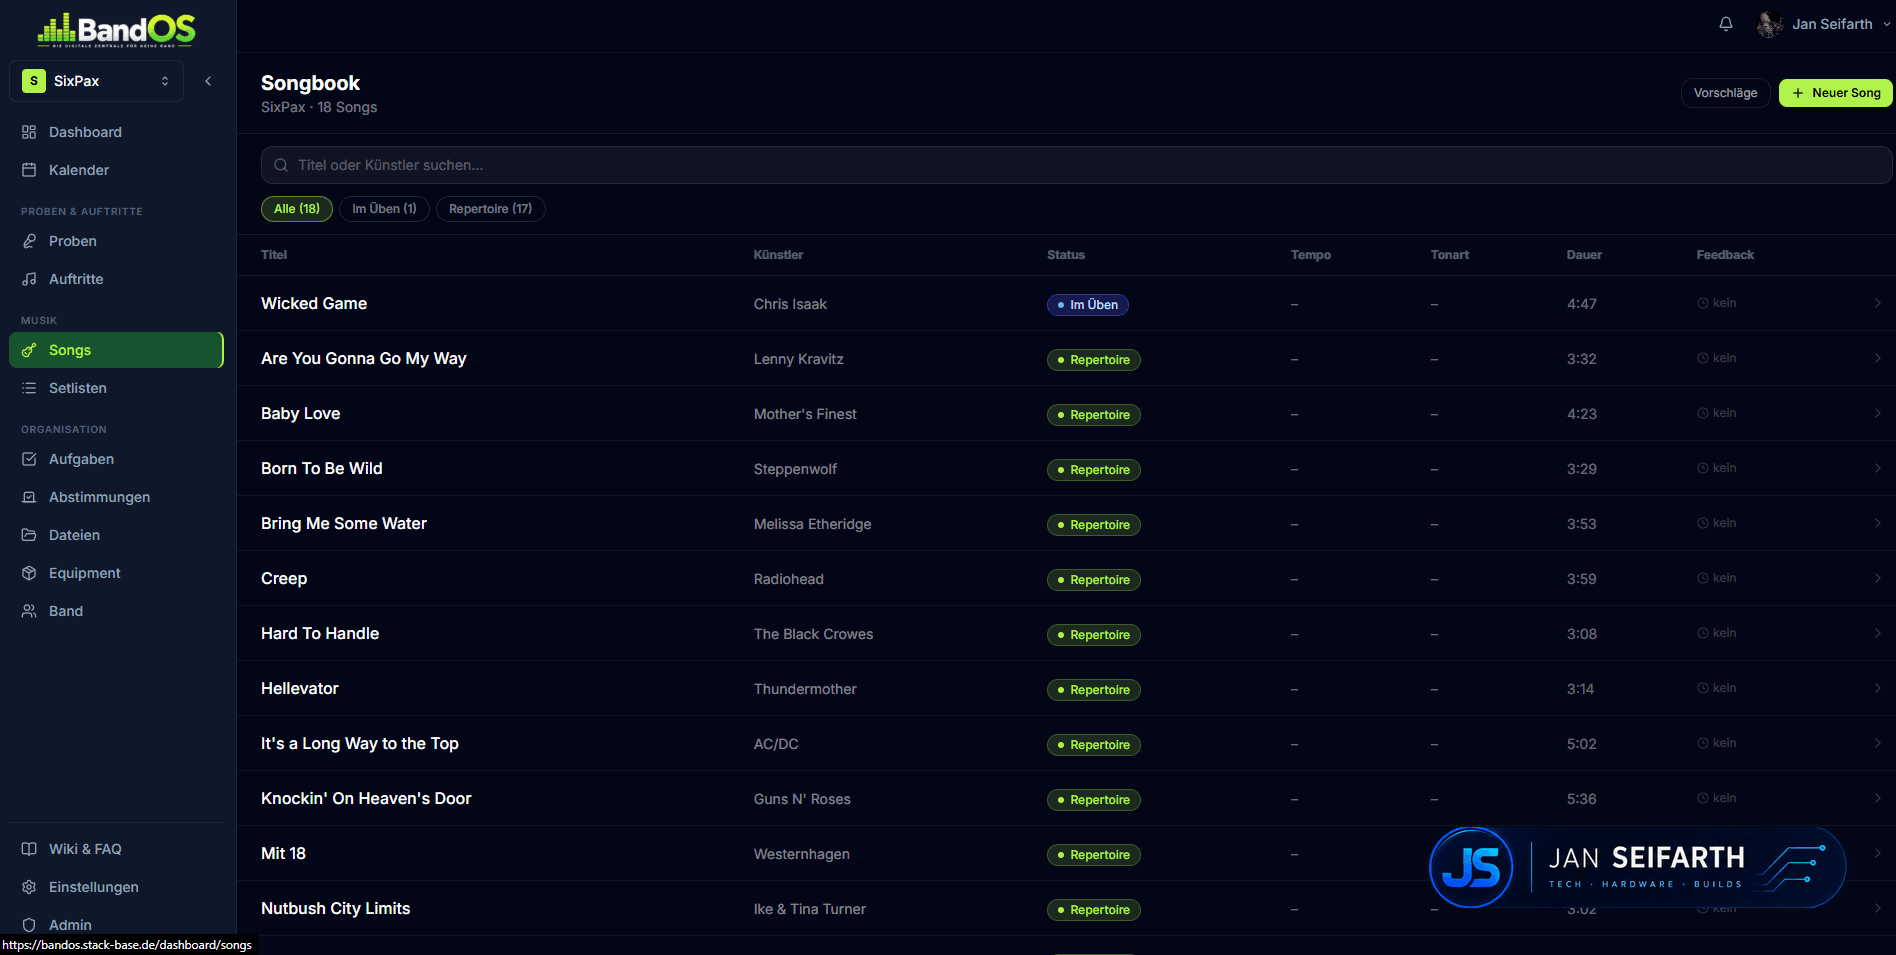This screenshot has height=955, width=1896.
Task: Click the Einstellungen gear icon
Action: 29,887
